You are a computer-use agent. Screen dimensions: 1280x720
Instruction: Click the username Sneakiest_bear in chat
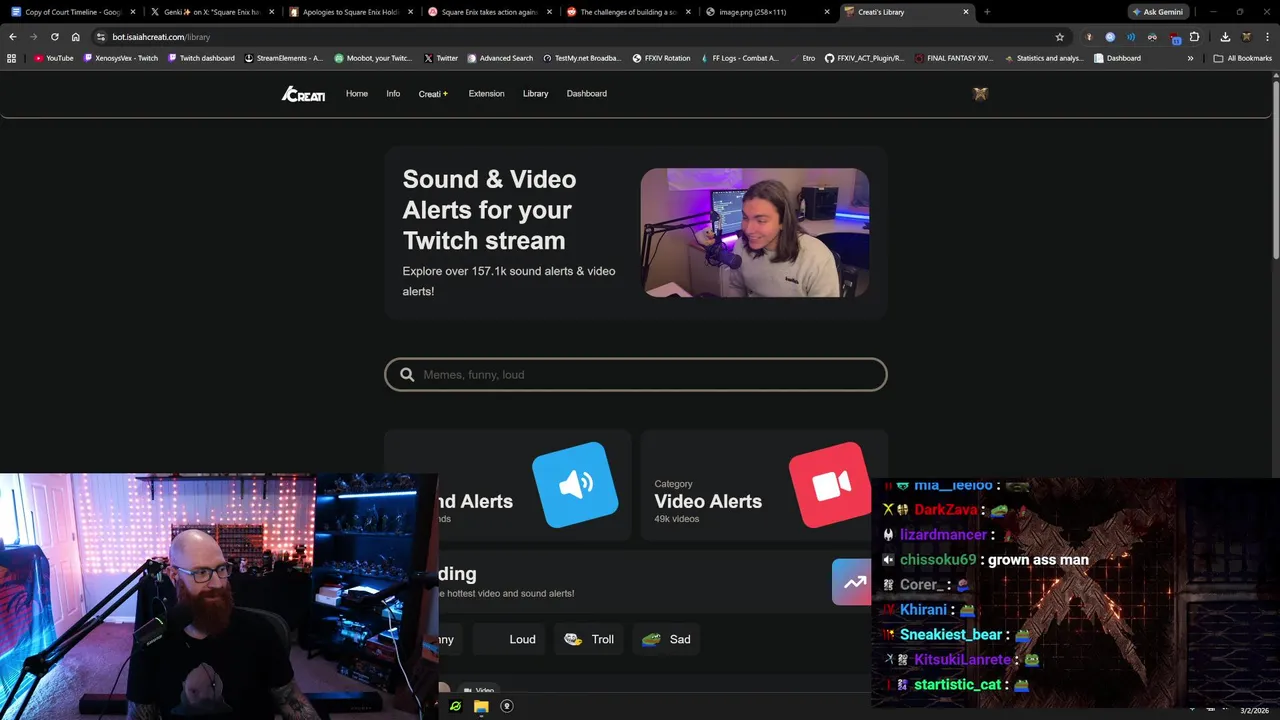tap(951, 635)
